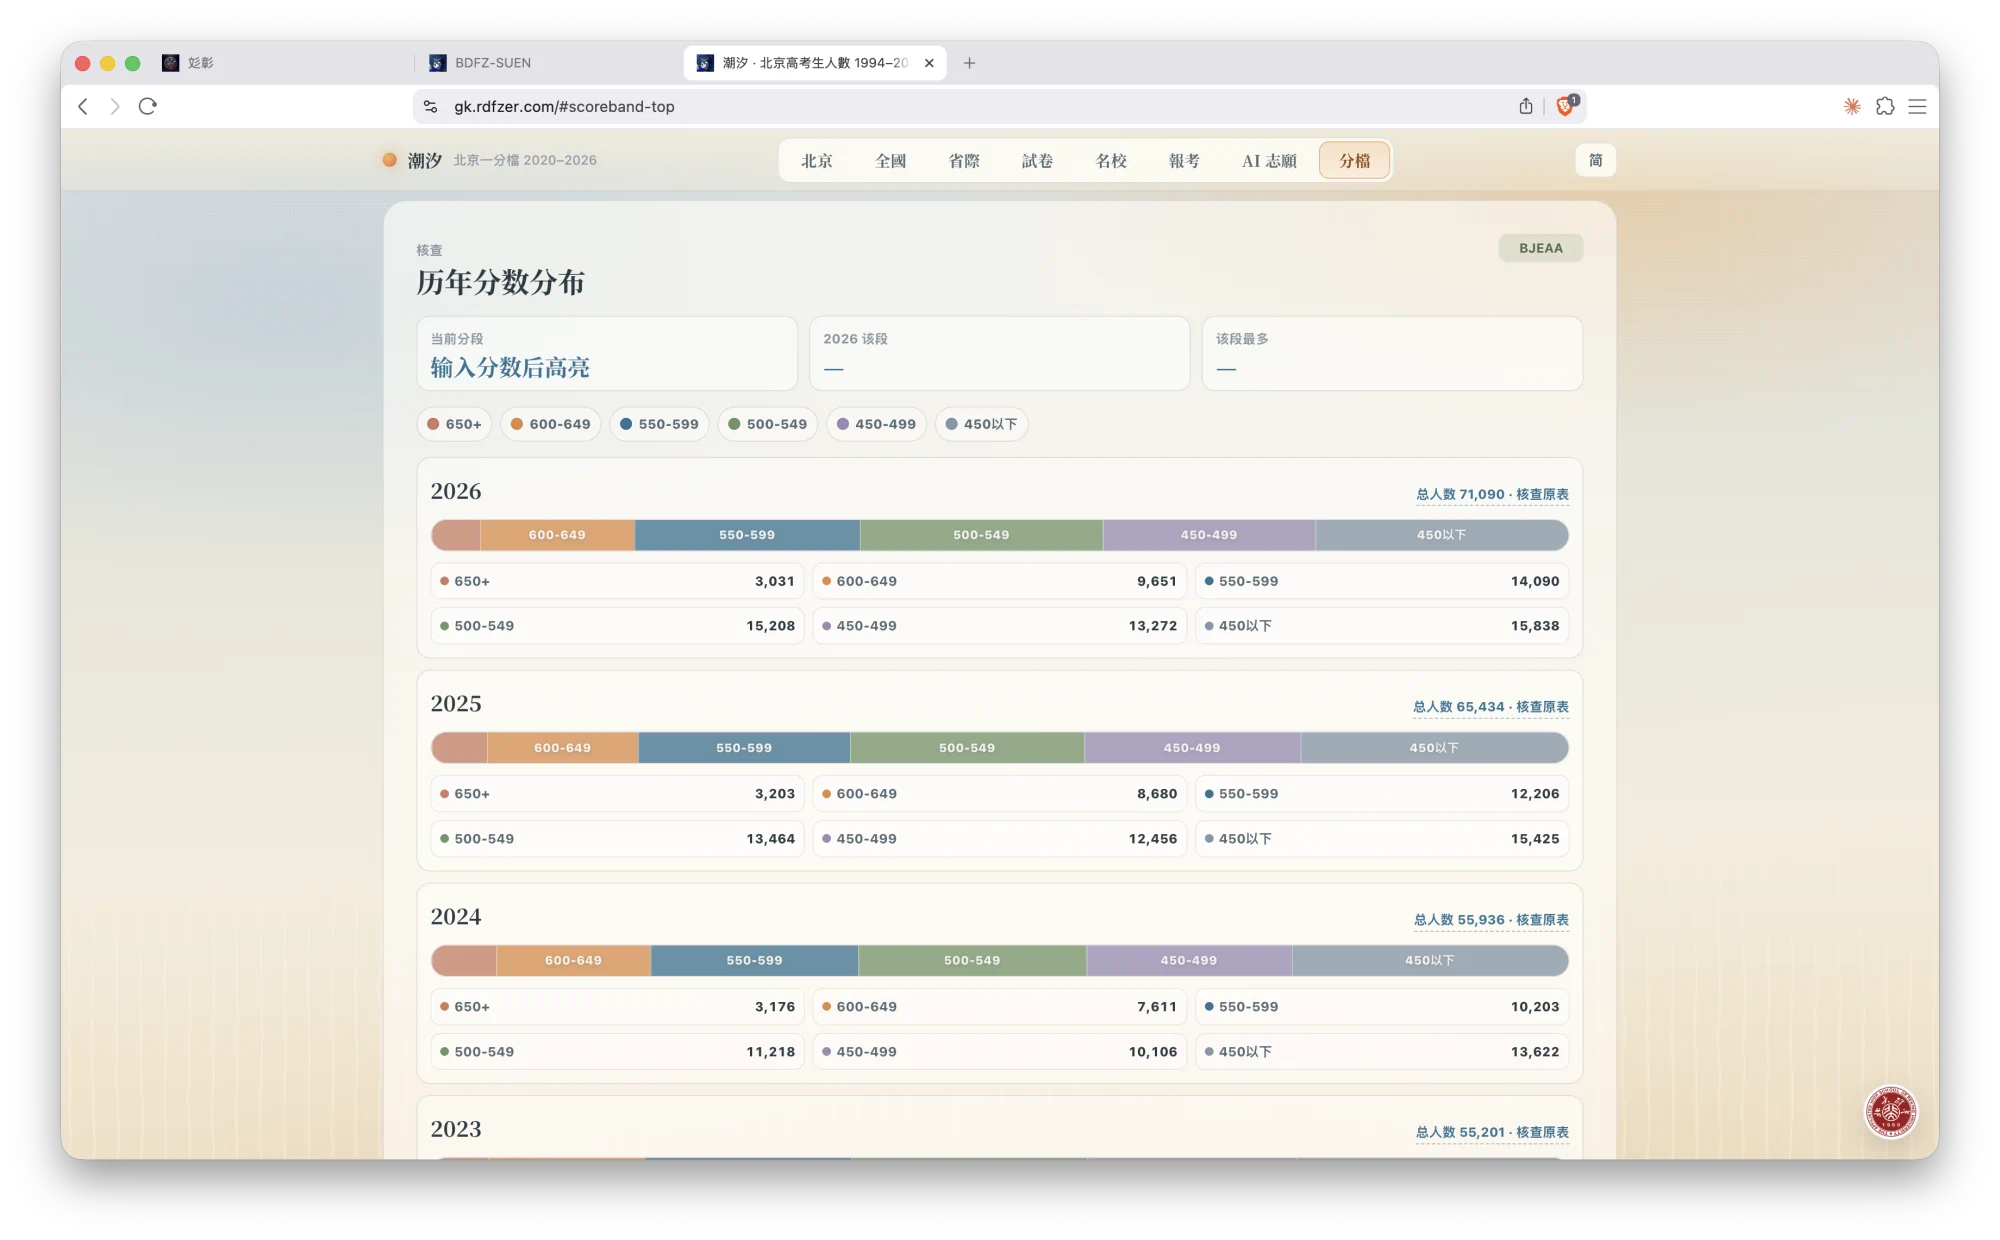The width and height of the screenshot is (2000, 1240).
Task: Switch to simplified Chinese with 简 button
Action: click(1596, 160)
